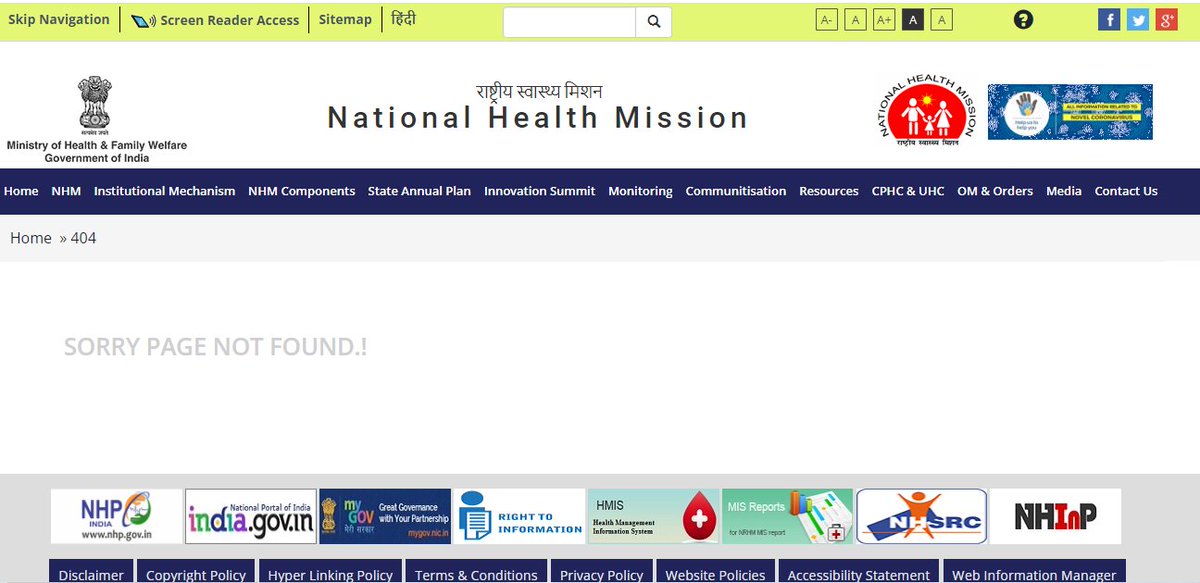
Task: Open the Privacy Policy footer link
Action: pos(602,572)
